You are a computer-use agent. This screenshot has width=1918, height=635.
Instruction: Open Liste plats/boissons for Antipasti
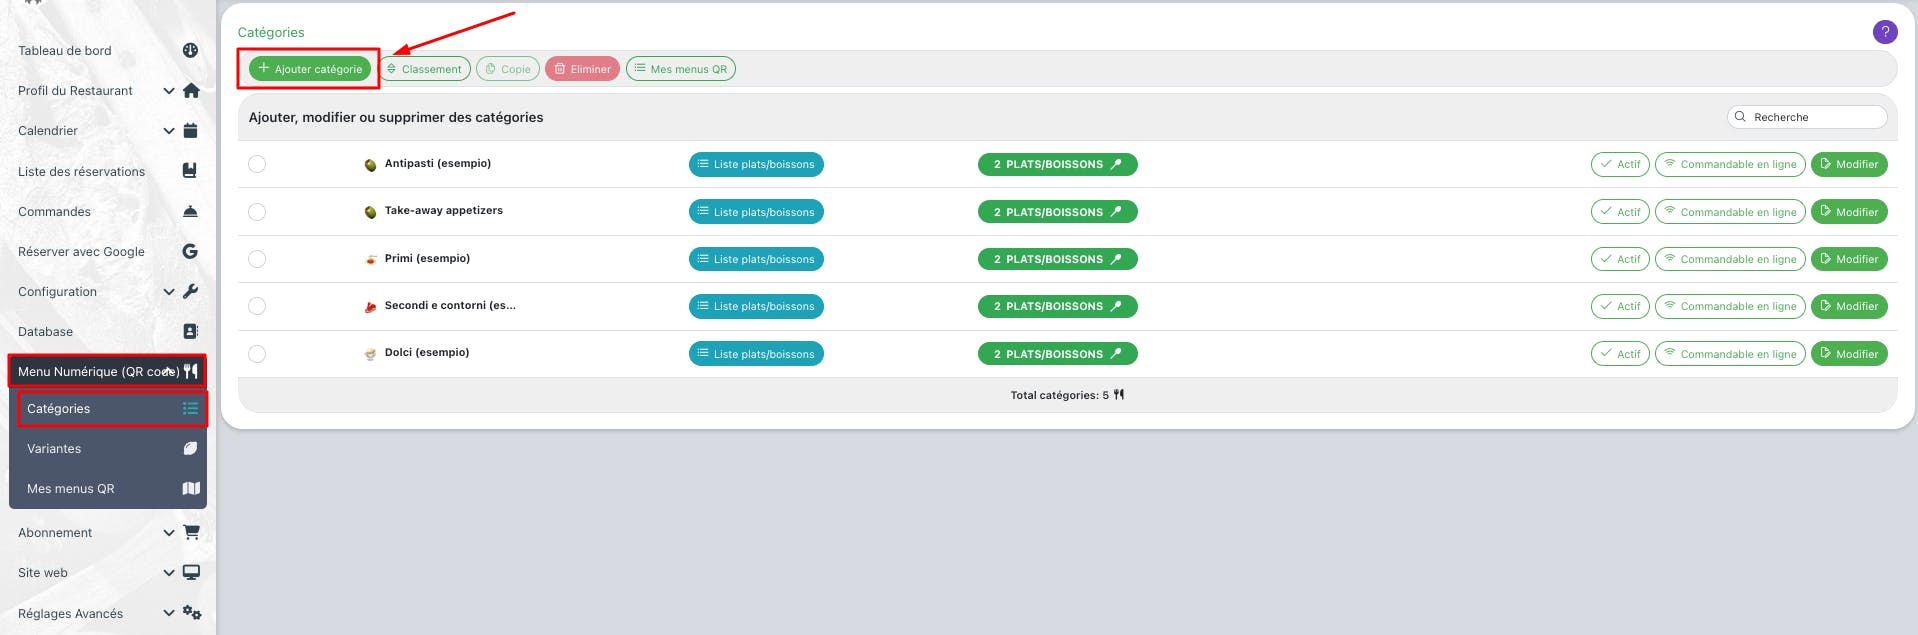click(756, 164)
